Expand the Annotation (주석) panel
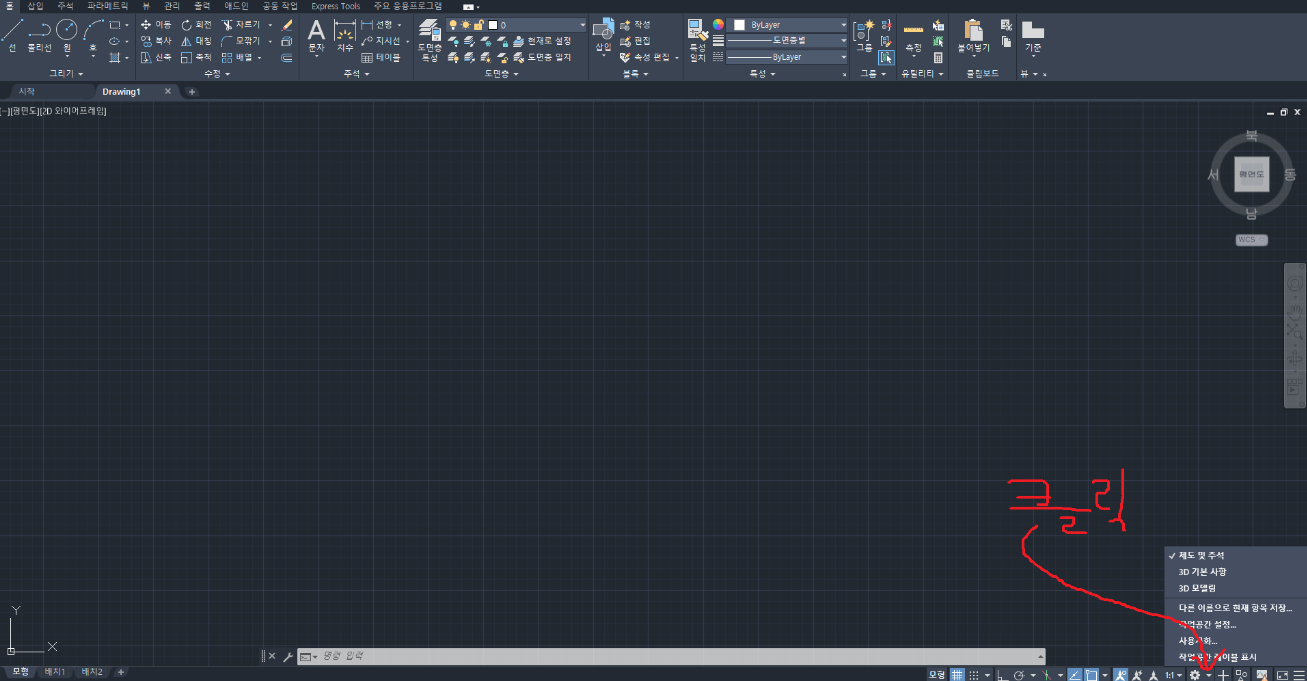This screenshot has width=1307, height=681. [x=357, y=73]
